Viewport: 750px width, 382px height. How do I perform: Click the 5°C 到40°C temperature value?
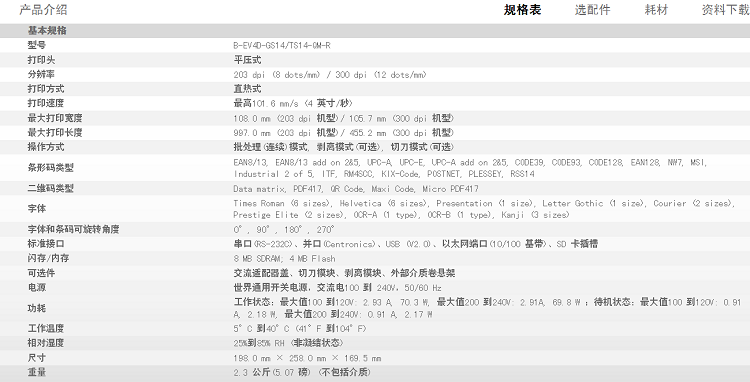(x=301, y=328)
